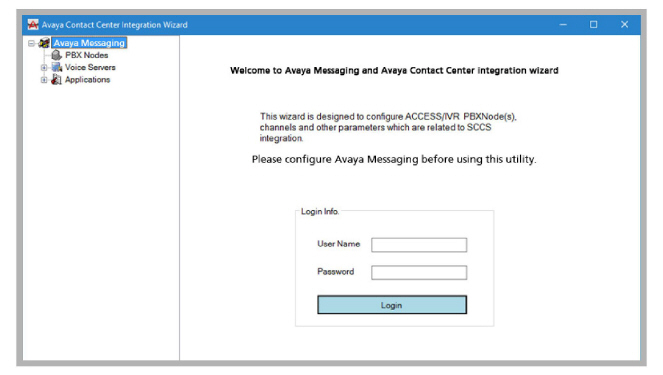Close the wizard window
Screen dimensions: 663x375
tap(625, 25)
